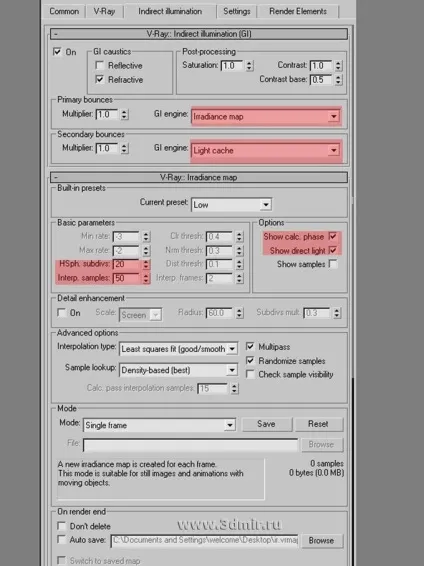
Task: Click the Auto save path field
Action: pyautogui.click(x=205, y=540)
